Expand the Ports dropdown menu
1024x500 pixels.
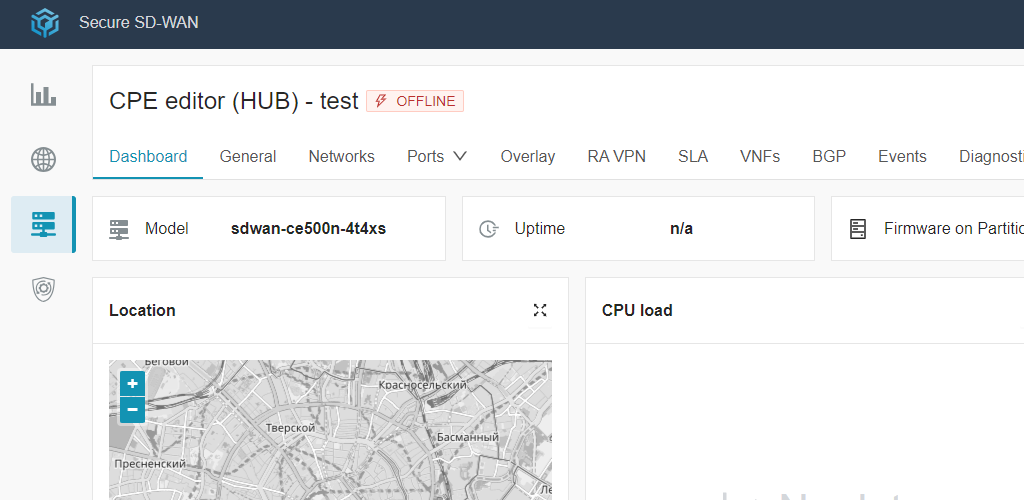437,156
